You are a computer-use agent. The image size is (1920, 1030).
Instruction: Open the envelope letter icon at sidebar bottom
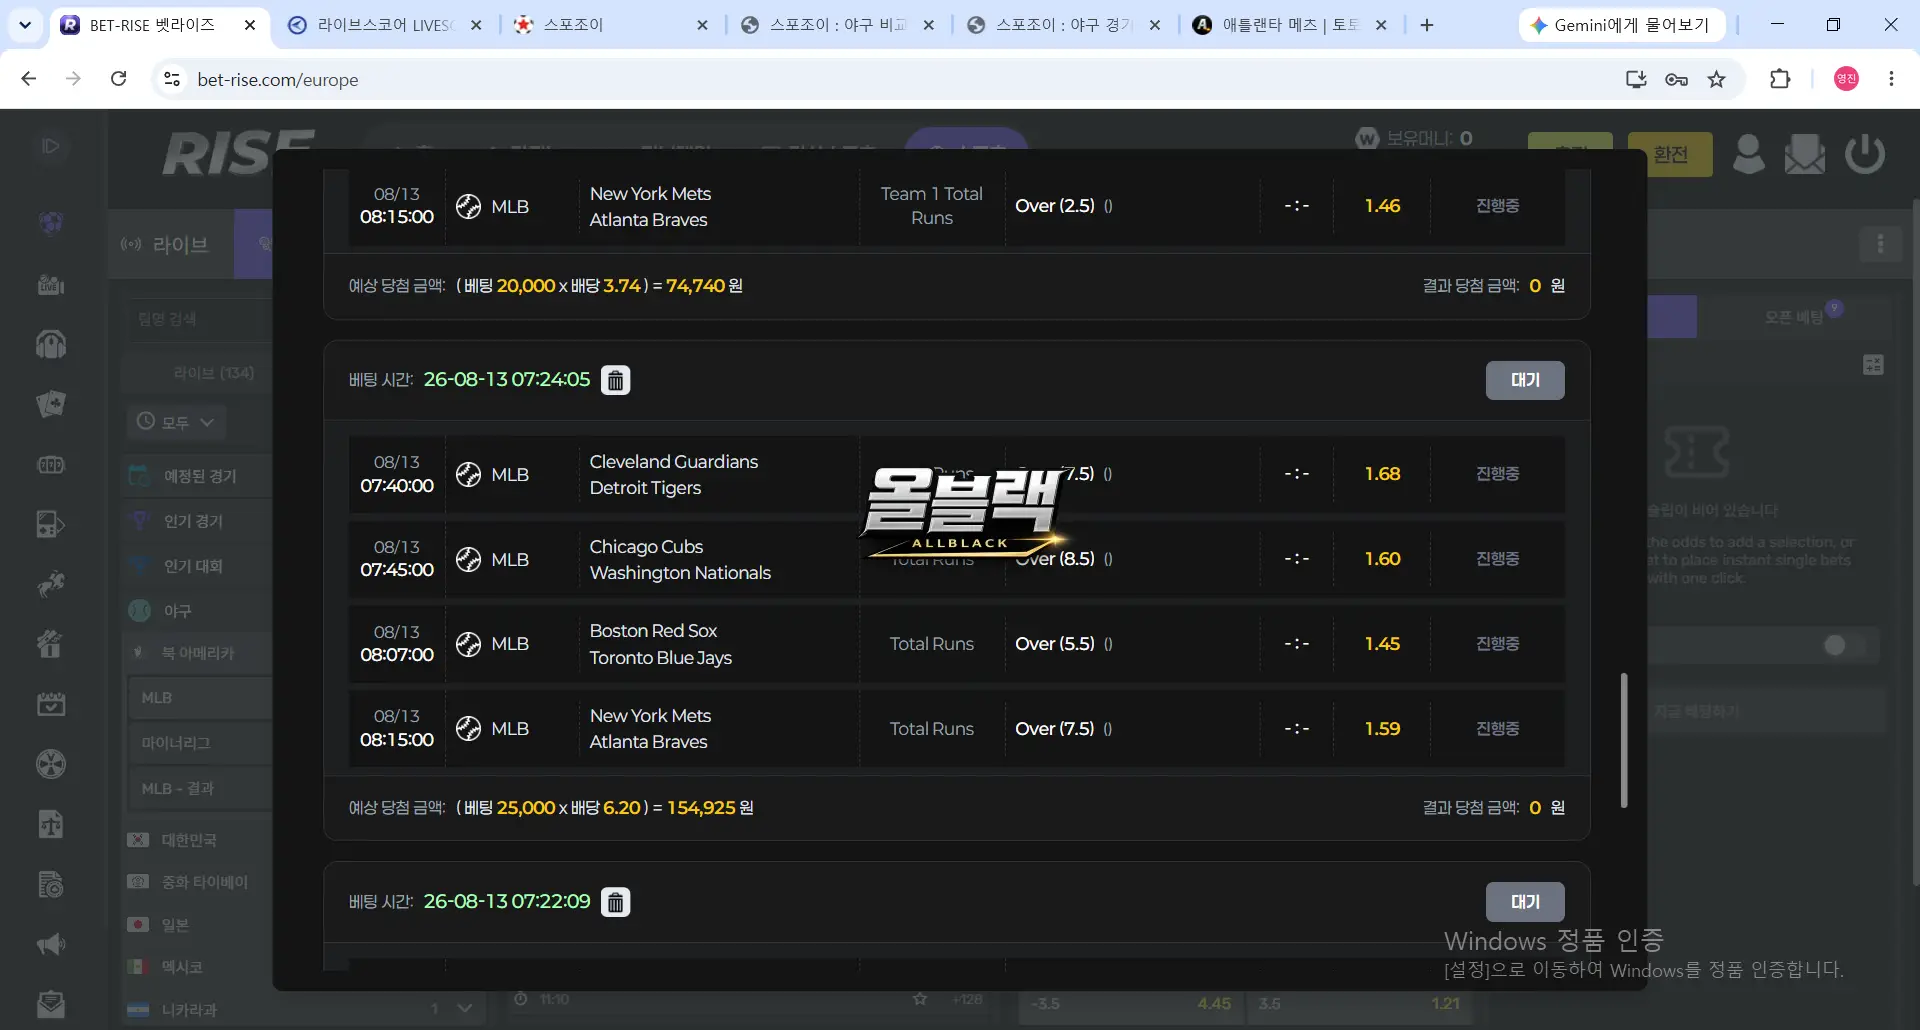click(x=51, y=1004)
